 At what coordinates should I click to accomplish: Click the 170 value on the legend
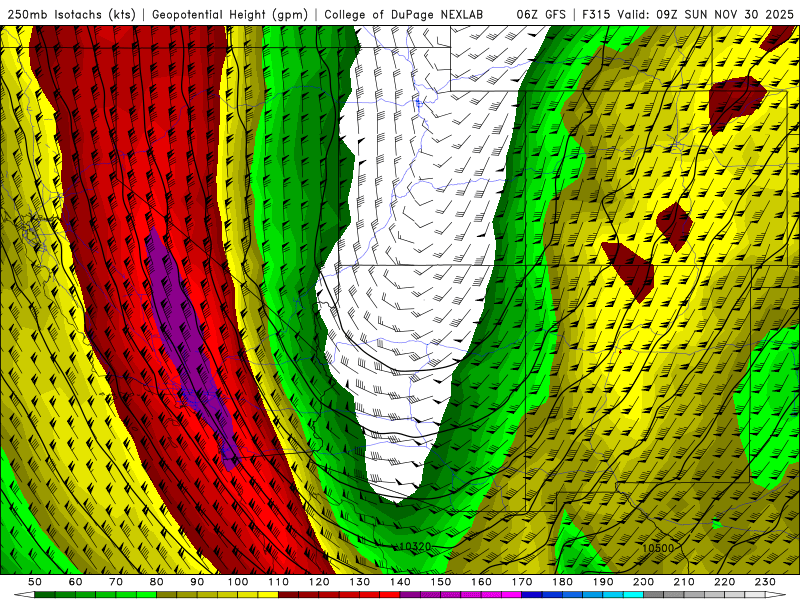[x=522, y=582]
